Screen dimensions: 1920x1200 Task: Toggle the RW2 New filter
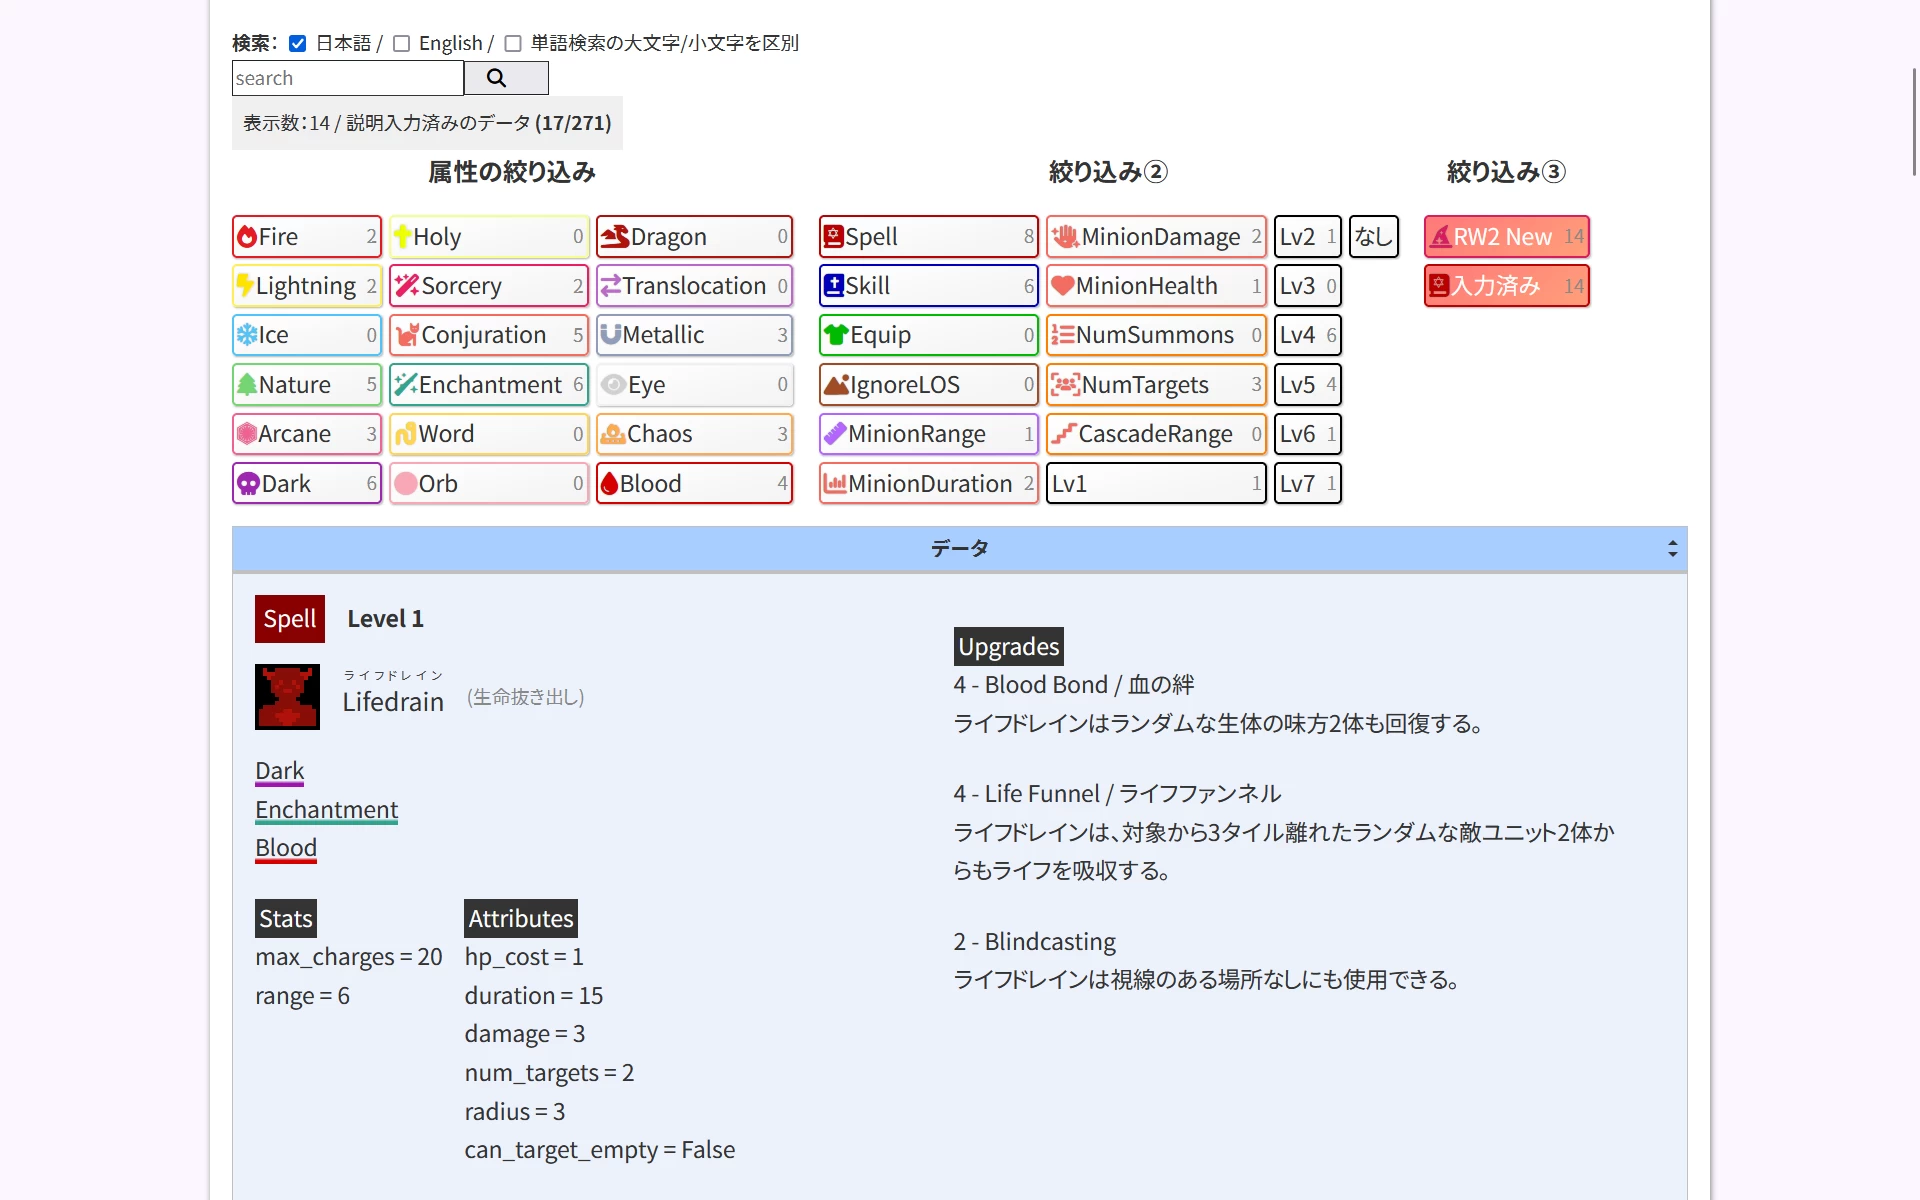click(x=1506, y=237)
